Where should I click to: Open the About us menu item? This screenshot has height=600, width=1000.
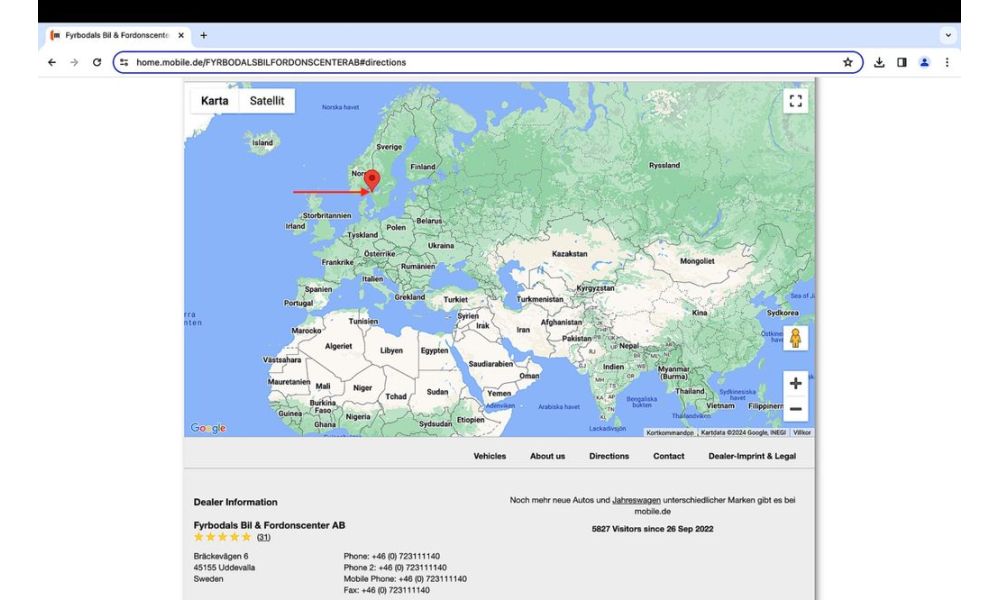(547, 456)
